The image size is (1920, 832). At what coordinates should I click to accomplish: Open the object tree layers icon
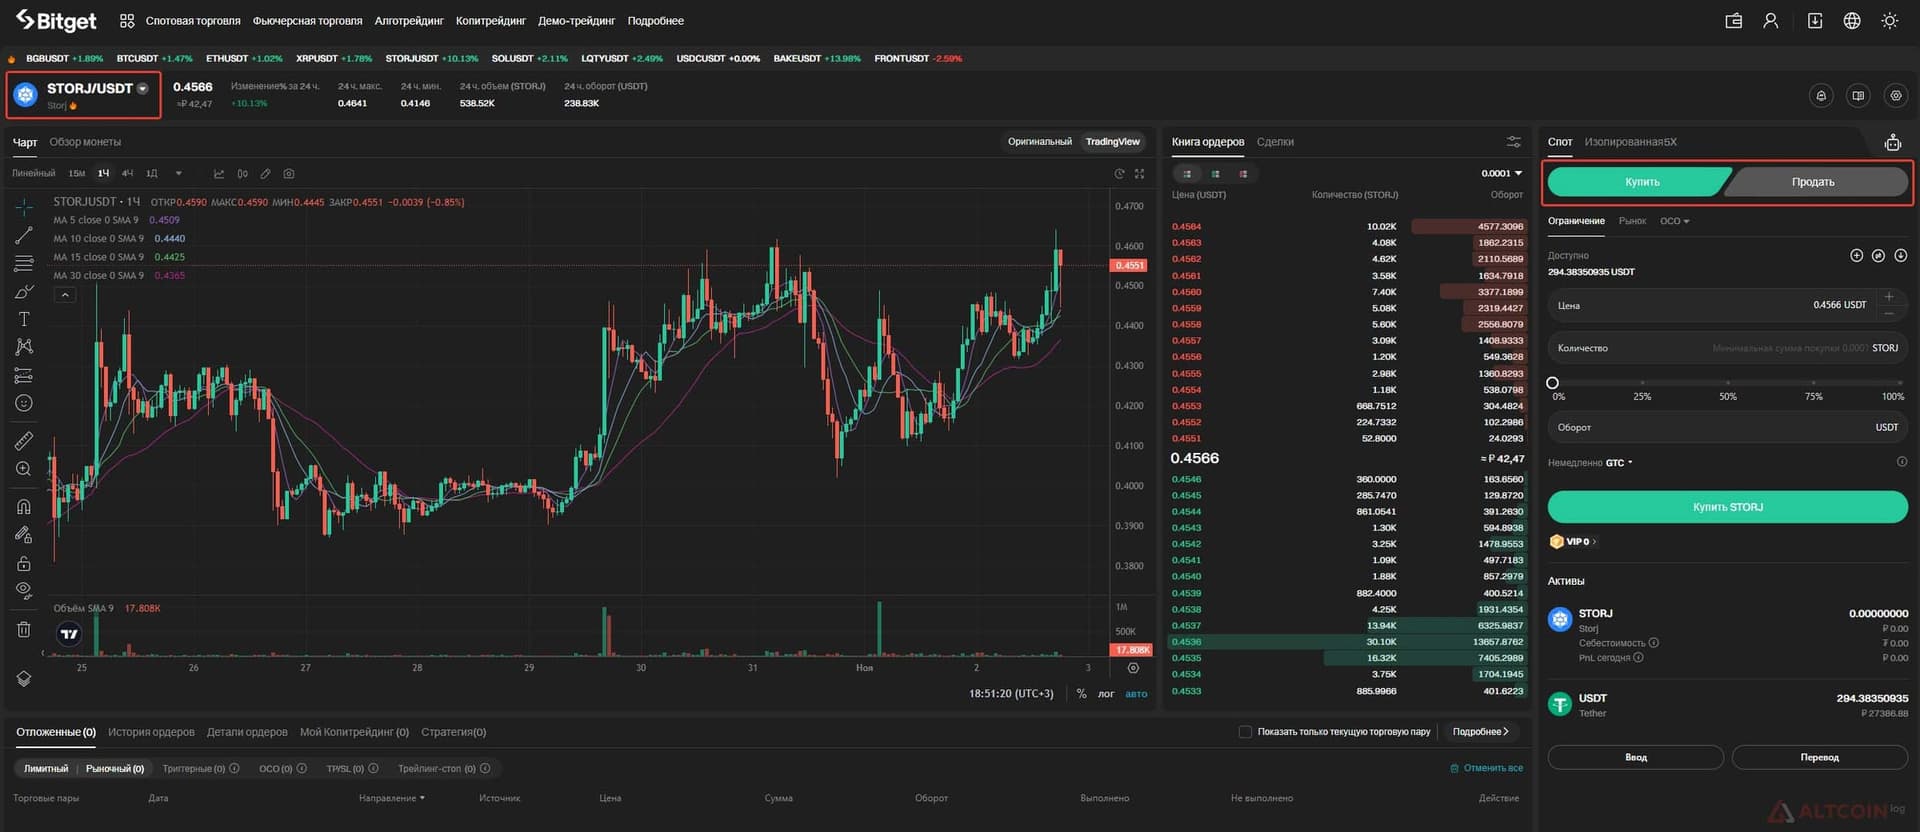[x=24, y=679]
